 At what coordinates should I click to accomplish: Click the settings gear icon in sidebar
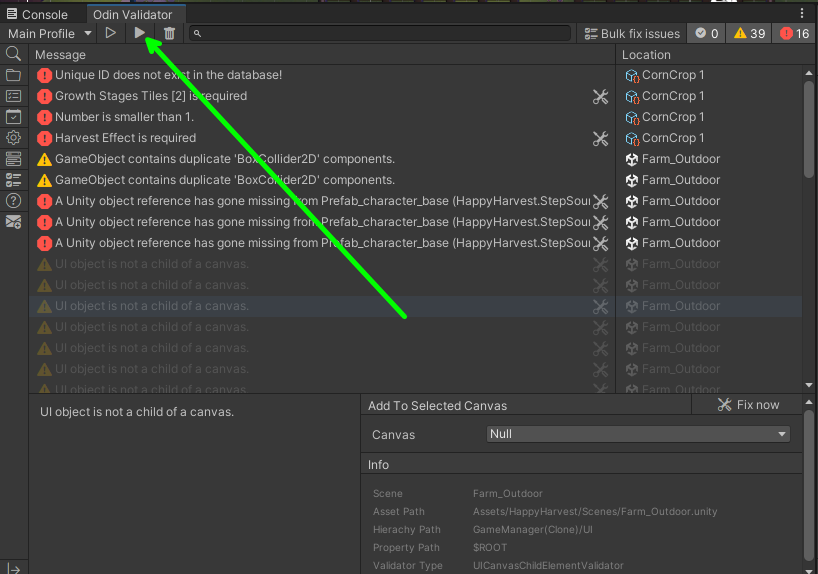click(x=13, y=138)
